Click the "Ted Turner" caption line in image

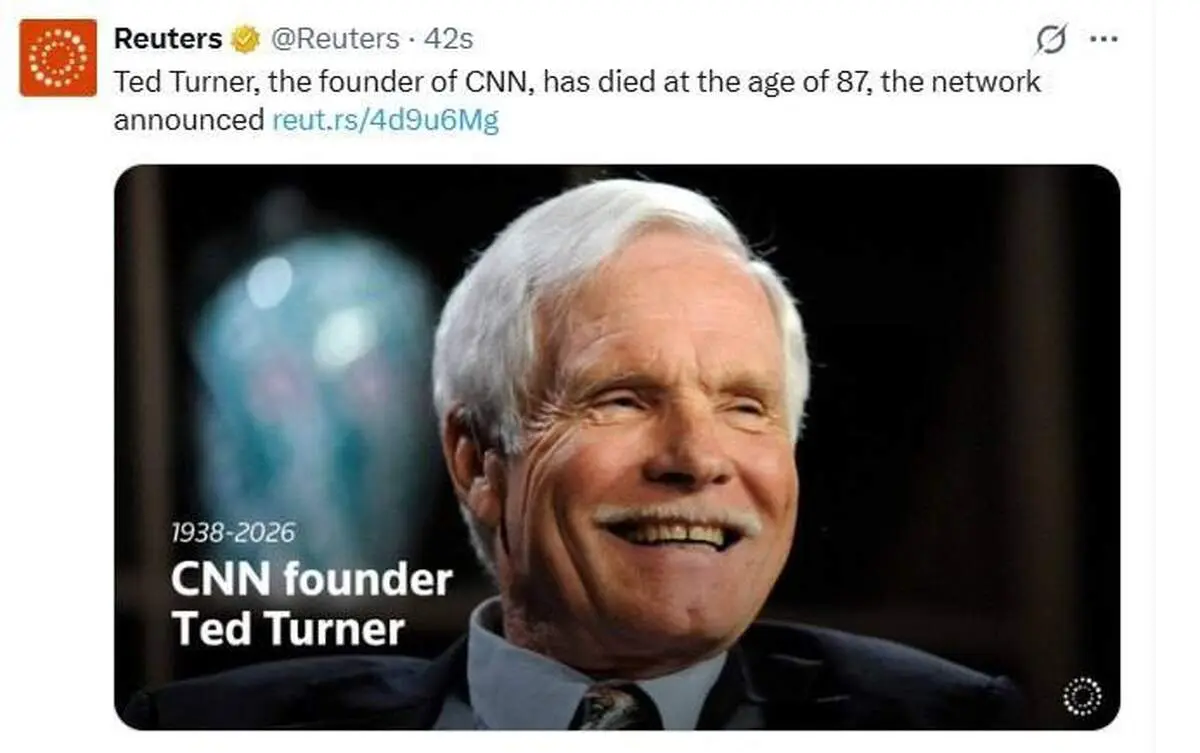pyautogui.click(x=288, y=628)
